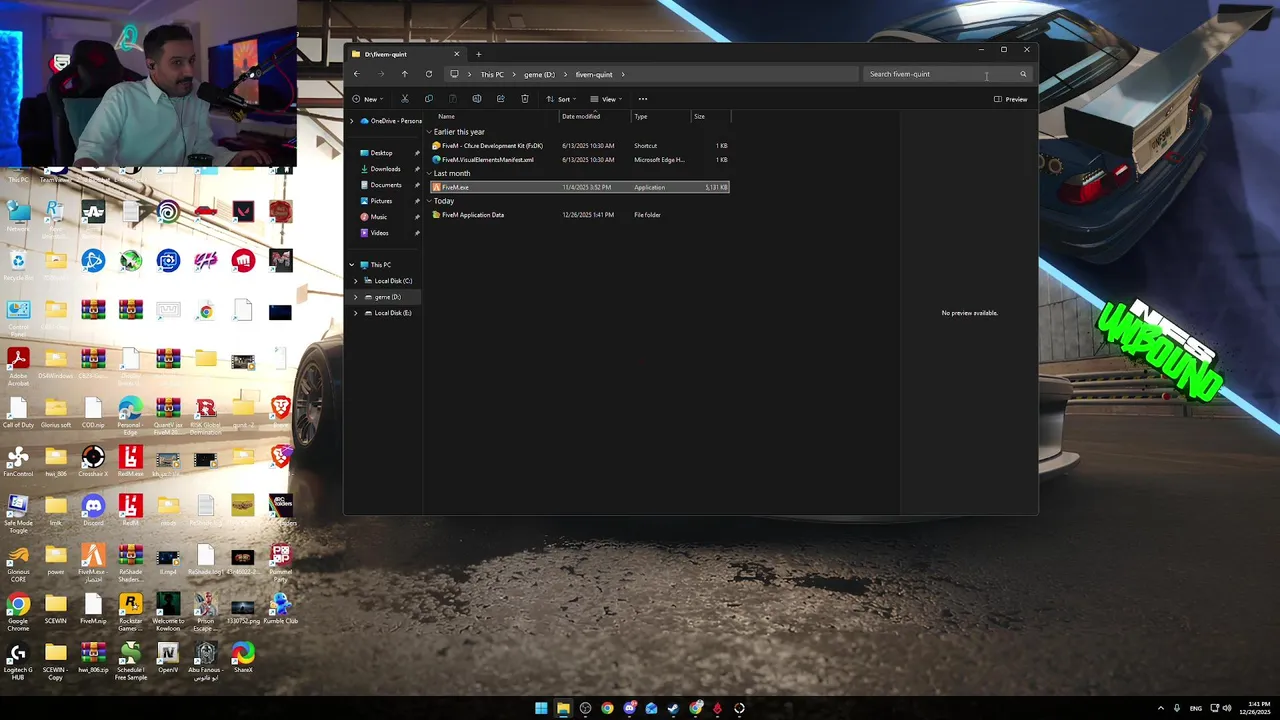Refresh the fivem-quint folder view
1280x720 pixels.
(x=428, y=74)
